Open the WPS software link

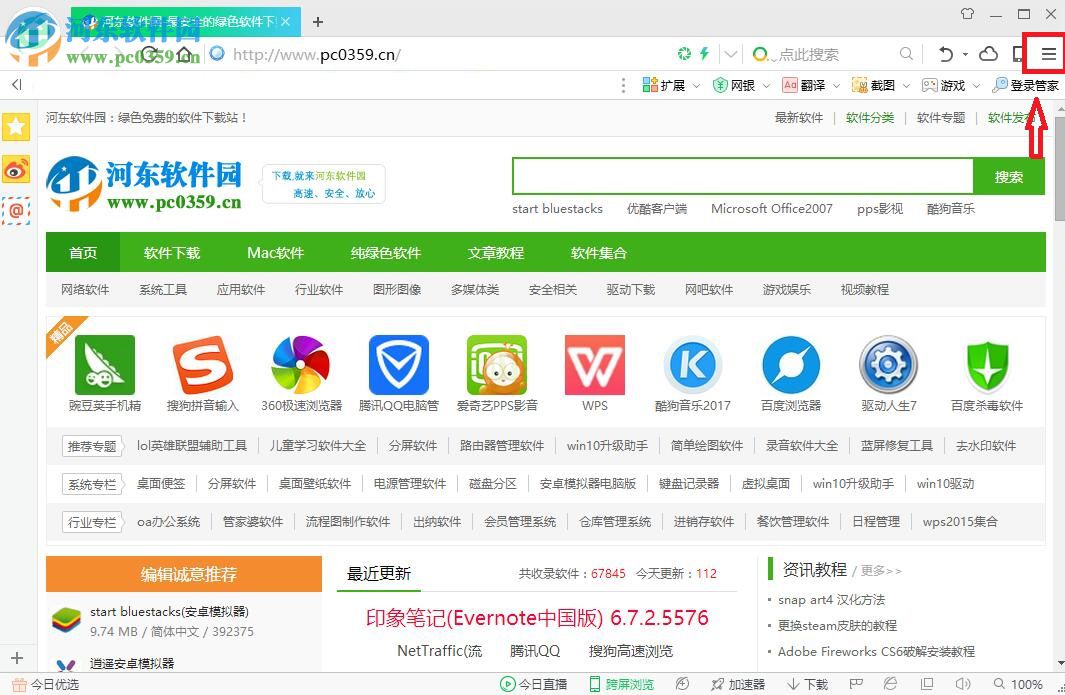594,372
